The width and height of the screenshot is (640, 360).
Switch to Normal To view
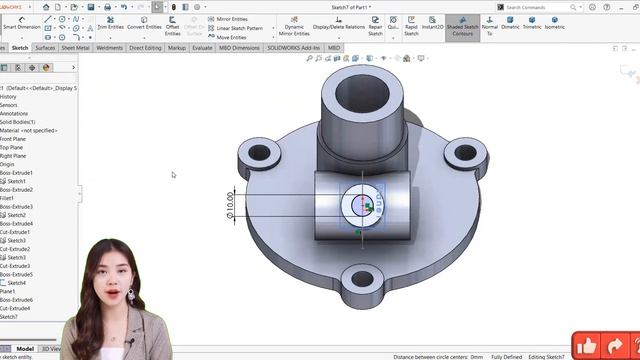click(489, 26)
